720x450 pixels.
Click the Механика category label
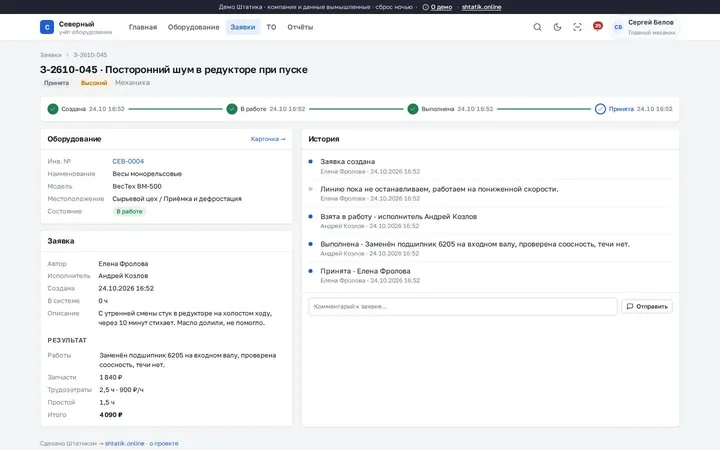click(132, 83)
